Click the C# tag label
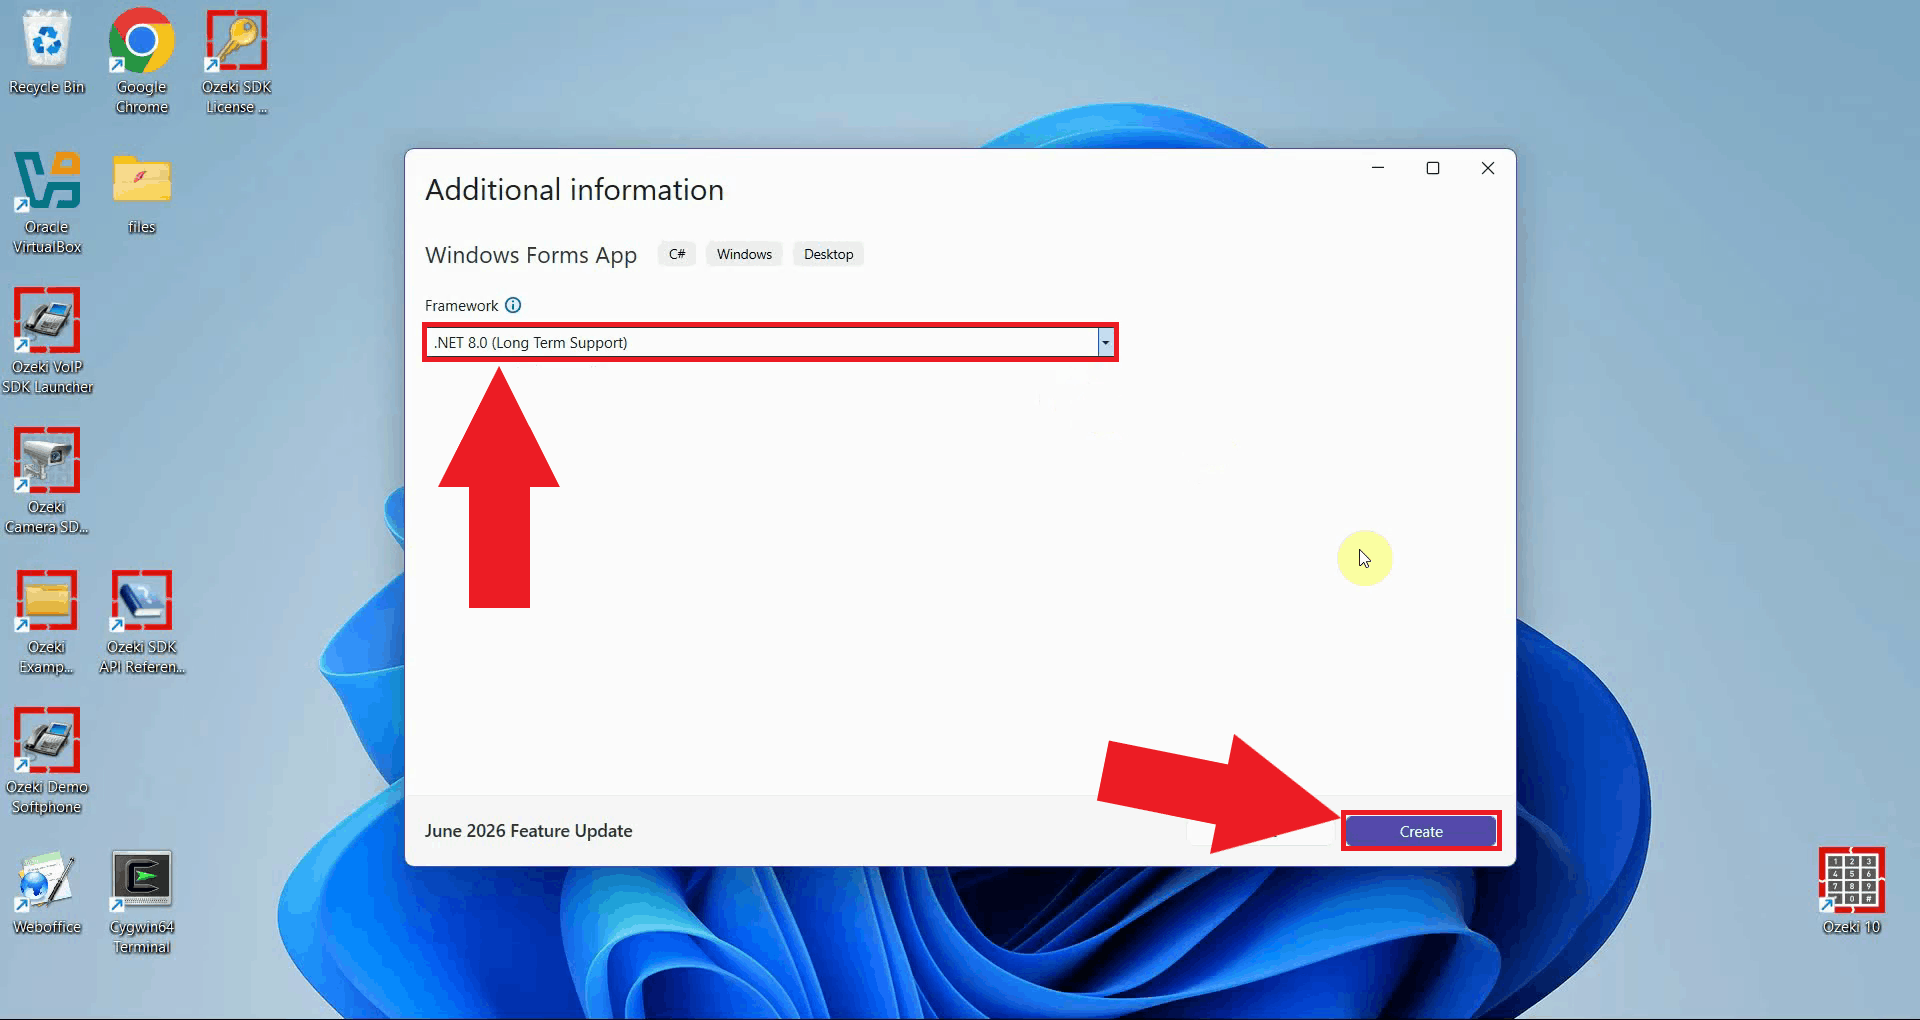 click(677, 254)
